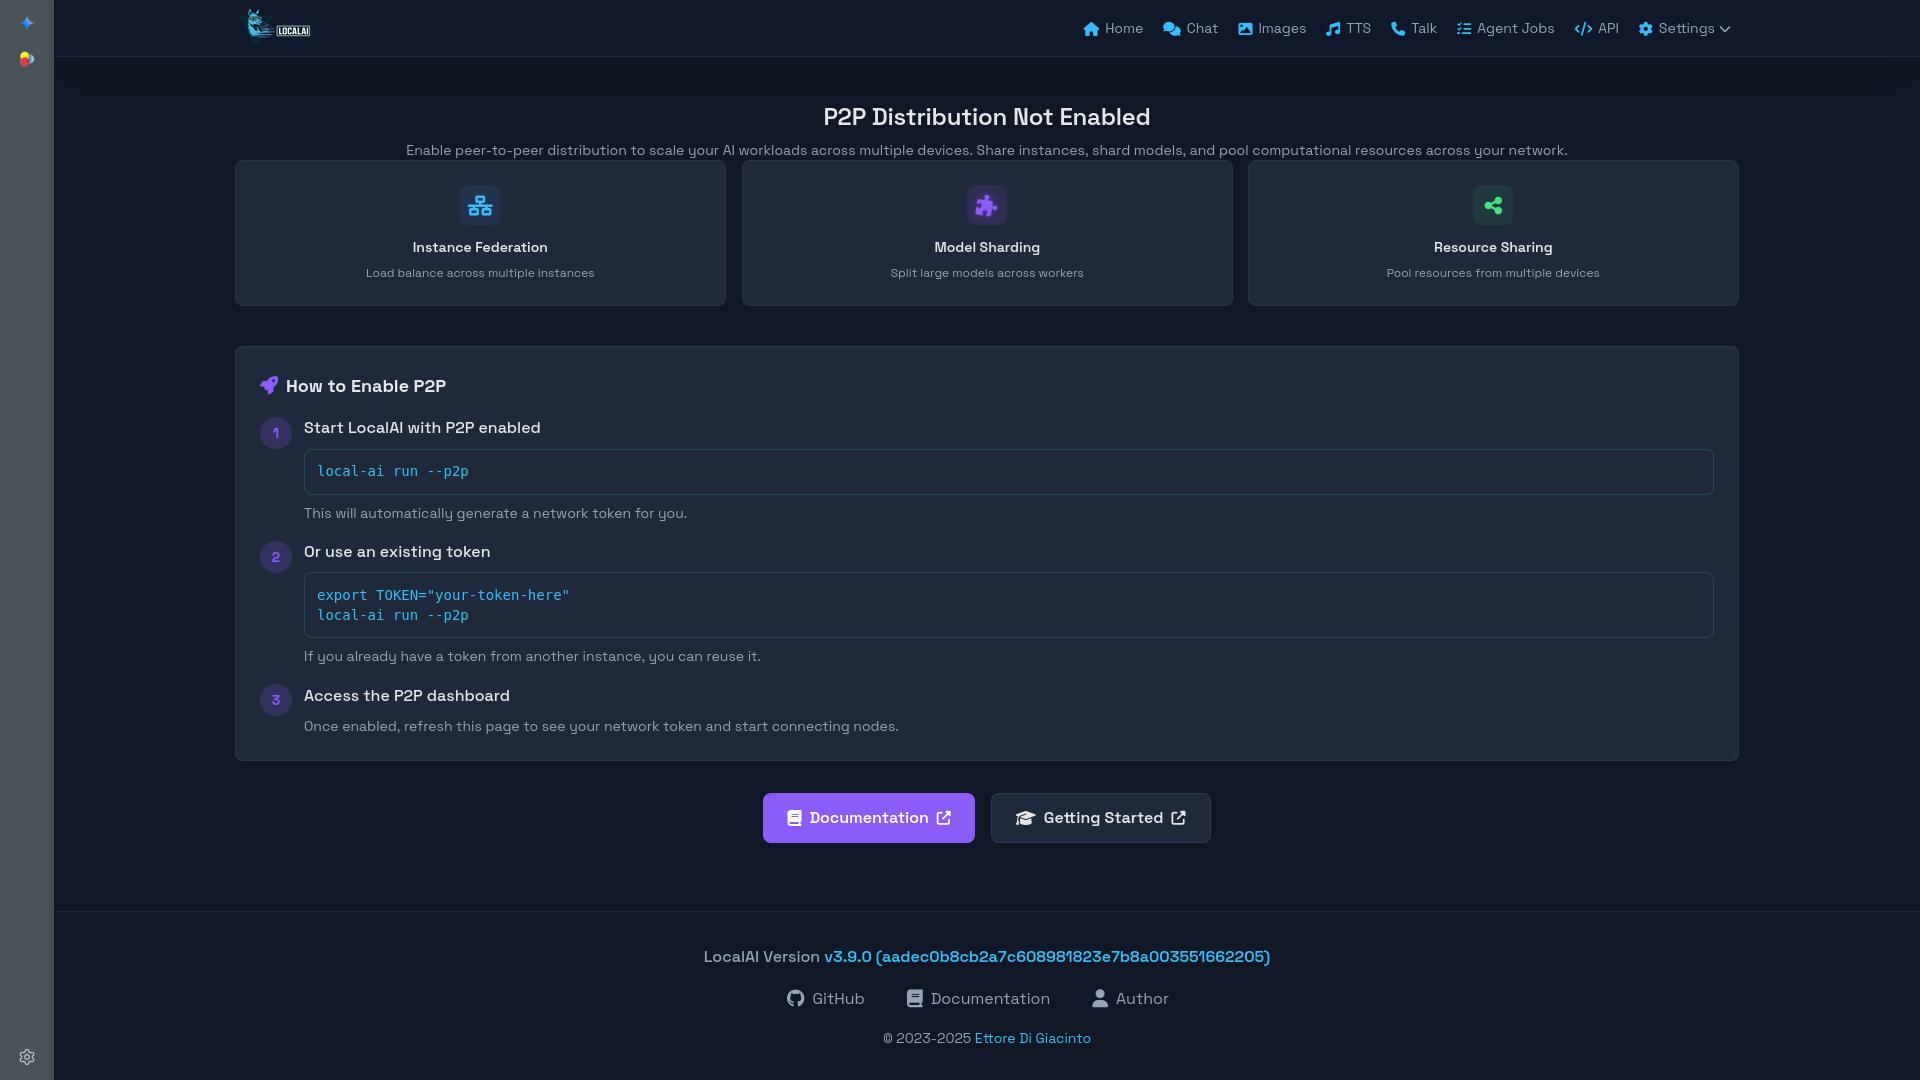Click the multicolor circle icon in left sidebar
The width and height of the screenshot is (1920, 1080).
(x=27, y=59)
